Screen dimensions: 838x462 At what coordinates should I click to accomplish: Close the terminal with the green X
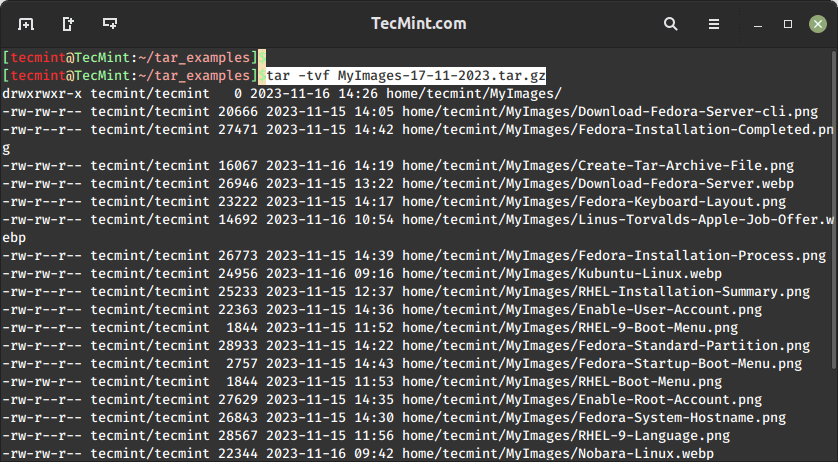coord(817,24)
